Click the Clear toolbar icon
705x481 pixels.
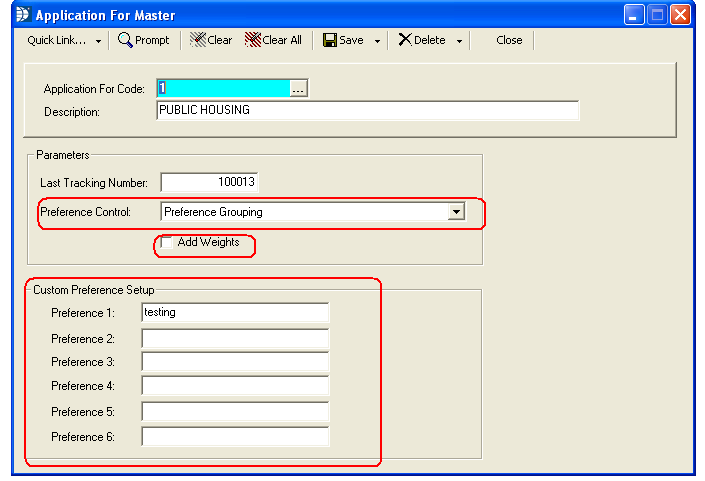point(198,40)
